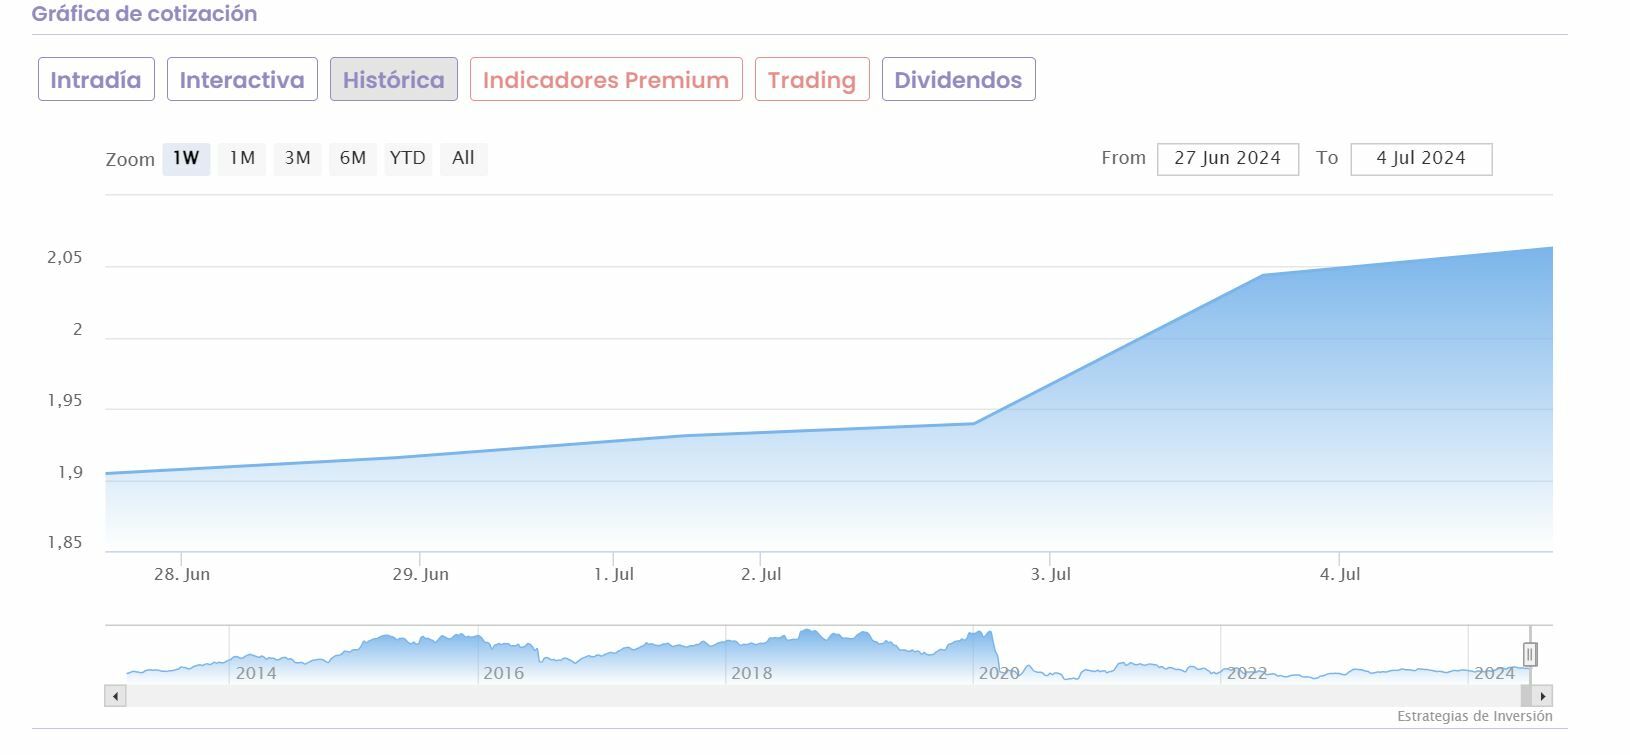The image size is (1630, 755).
Task: Select the Histórica tab
Action: 393,80
